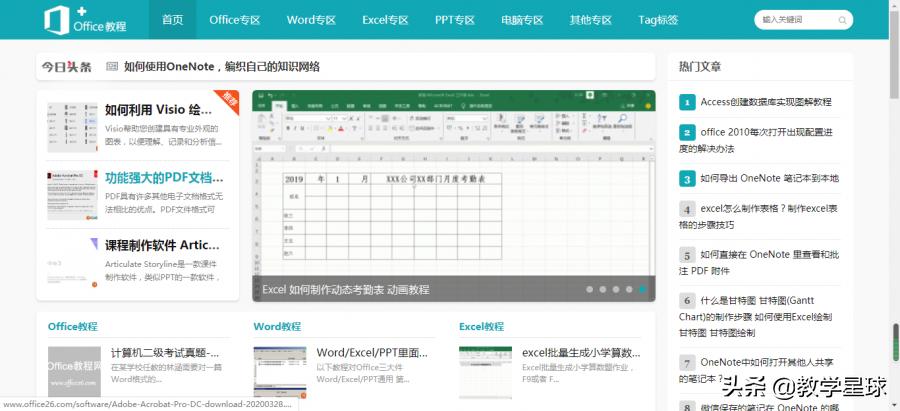Screen dimensions: 900x411
Task: Open Access创建数据库实现图解教程
Action: coord(766,102)
